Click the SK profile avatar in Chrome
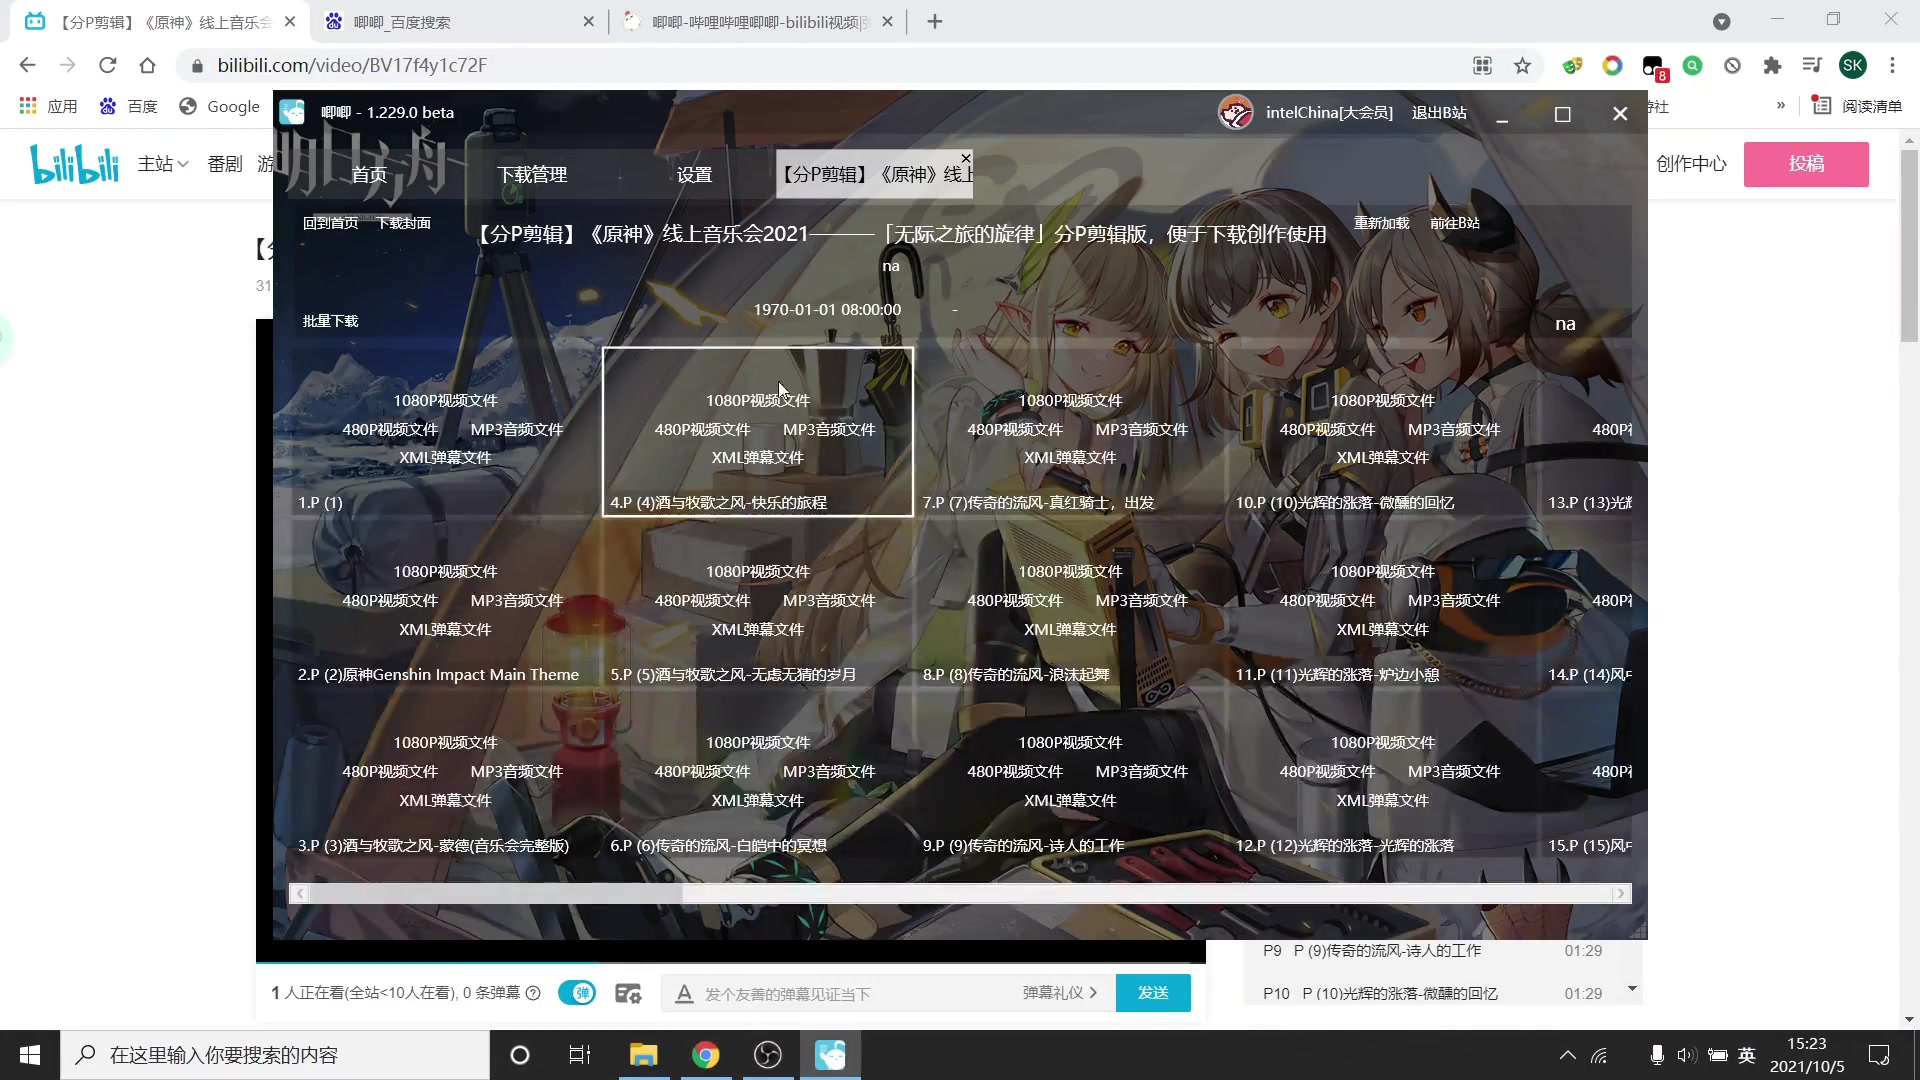1920x1080 pixels. tap(1853, 65)
